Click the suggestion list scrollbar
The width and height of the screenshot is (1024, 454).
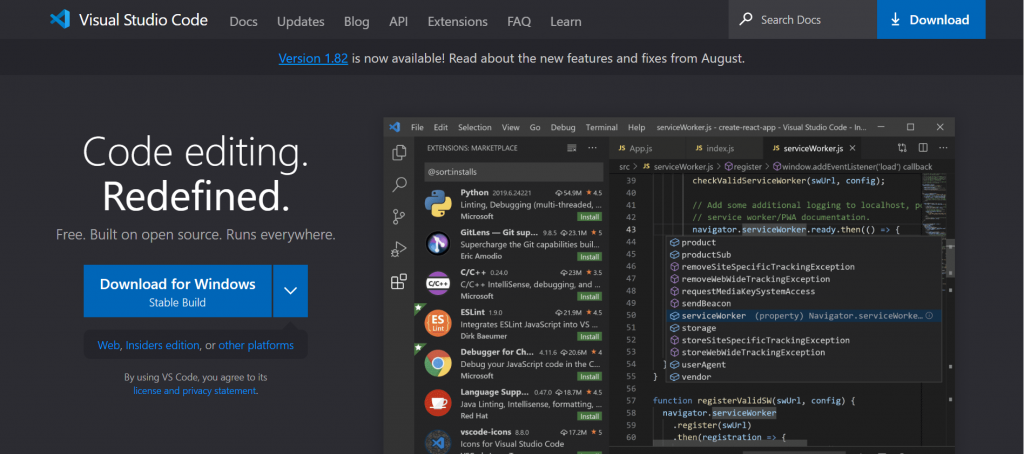pyautogui.click(x=950, y=261)
